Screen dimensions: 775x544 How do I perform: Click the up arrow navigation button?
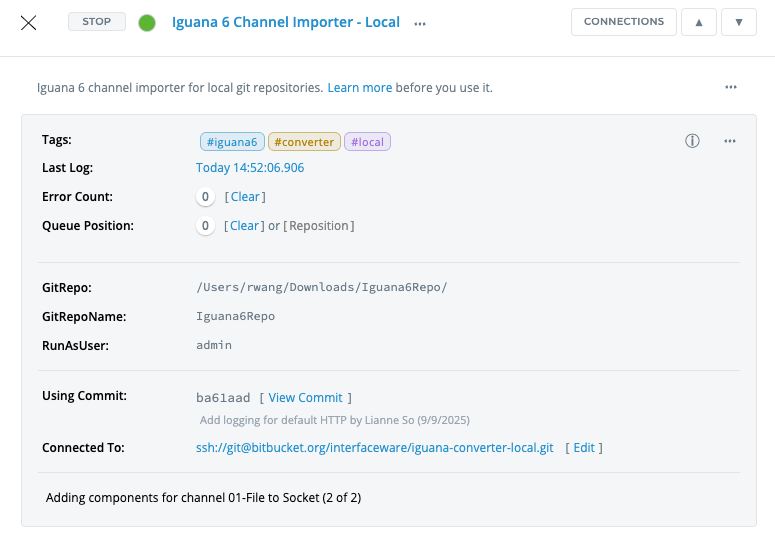pyautogui.click(x=698, y=22)
